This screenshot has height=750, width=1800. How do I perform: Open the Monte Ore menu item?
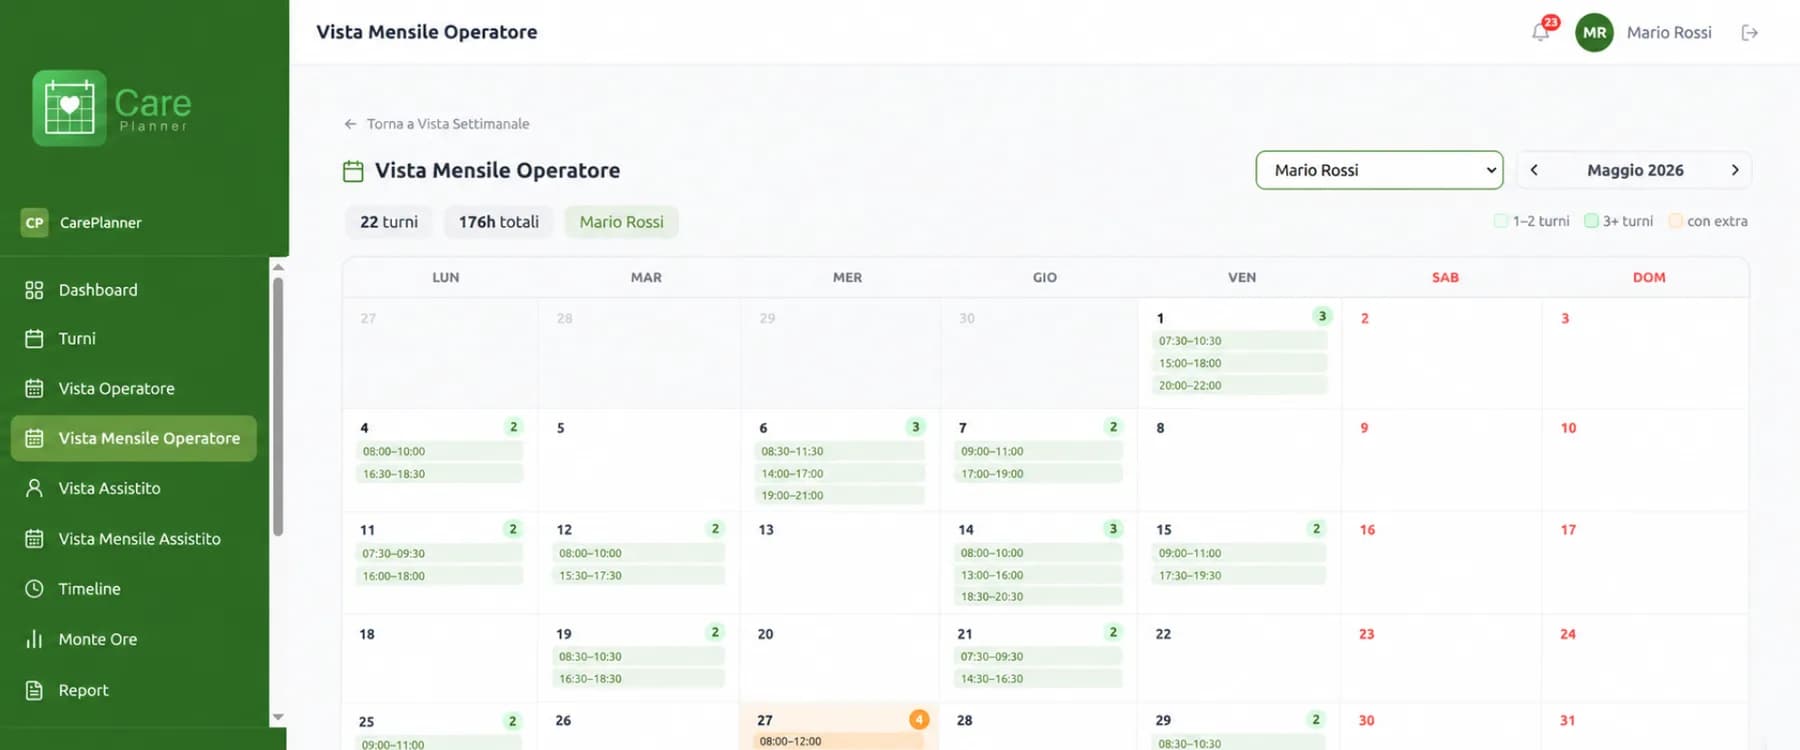pos(133,639)
